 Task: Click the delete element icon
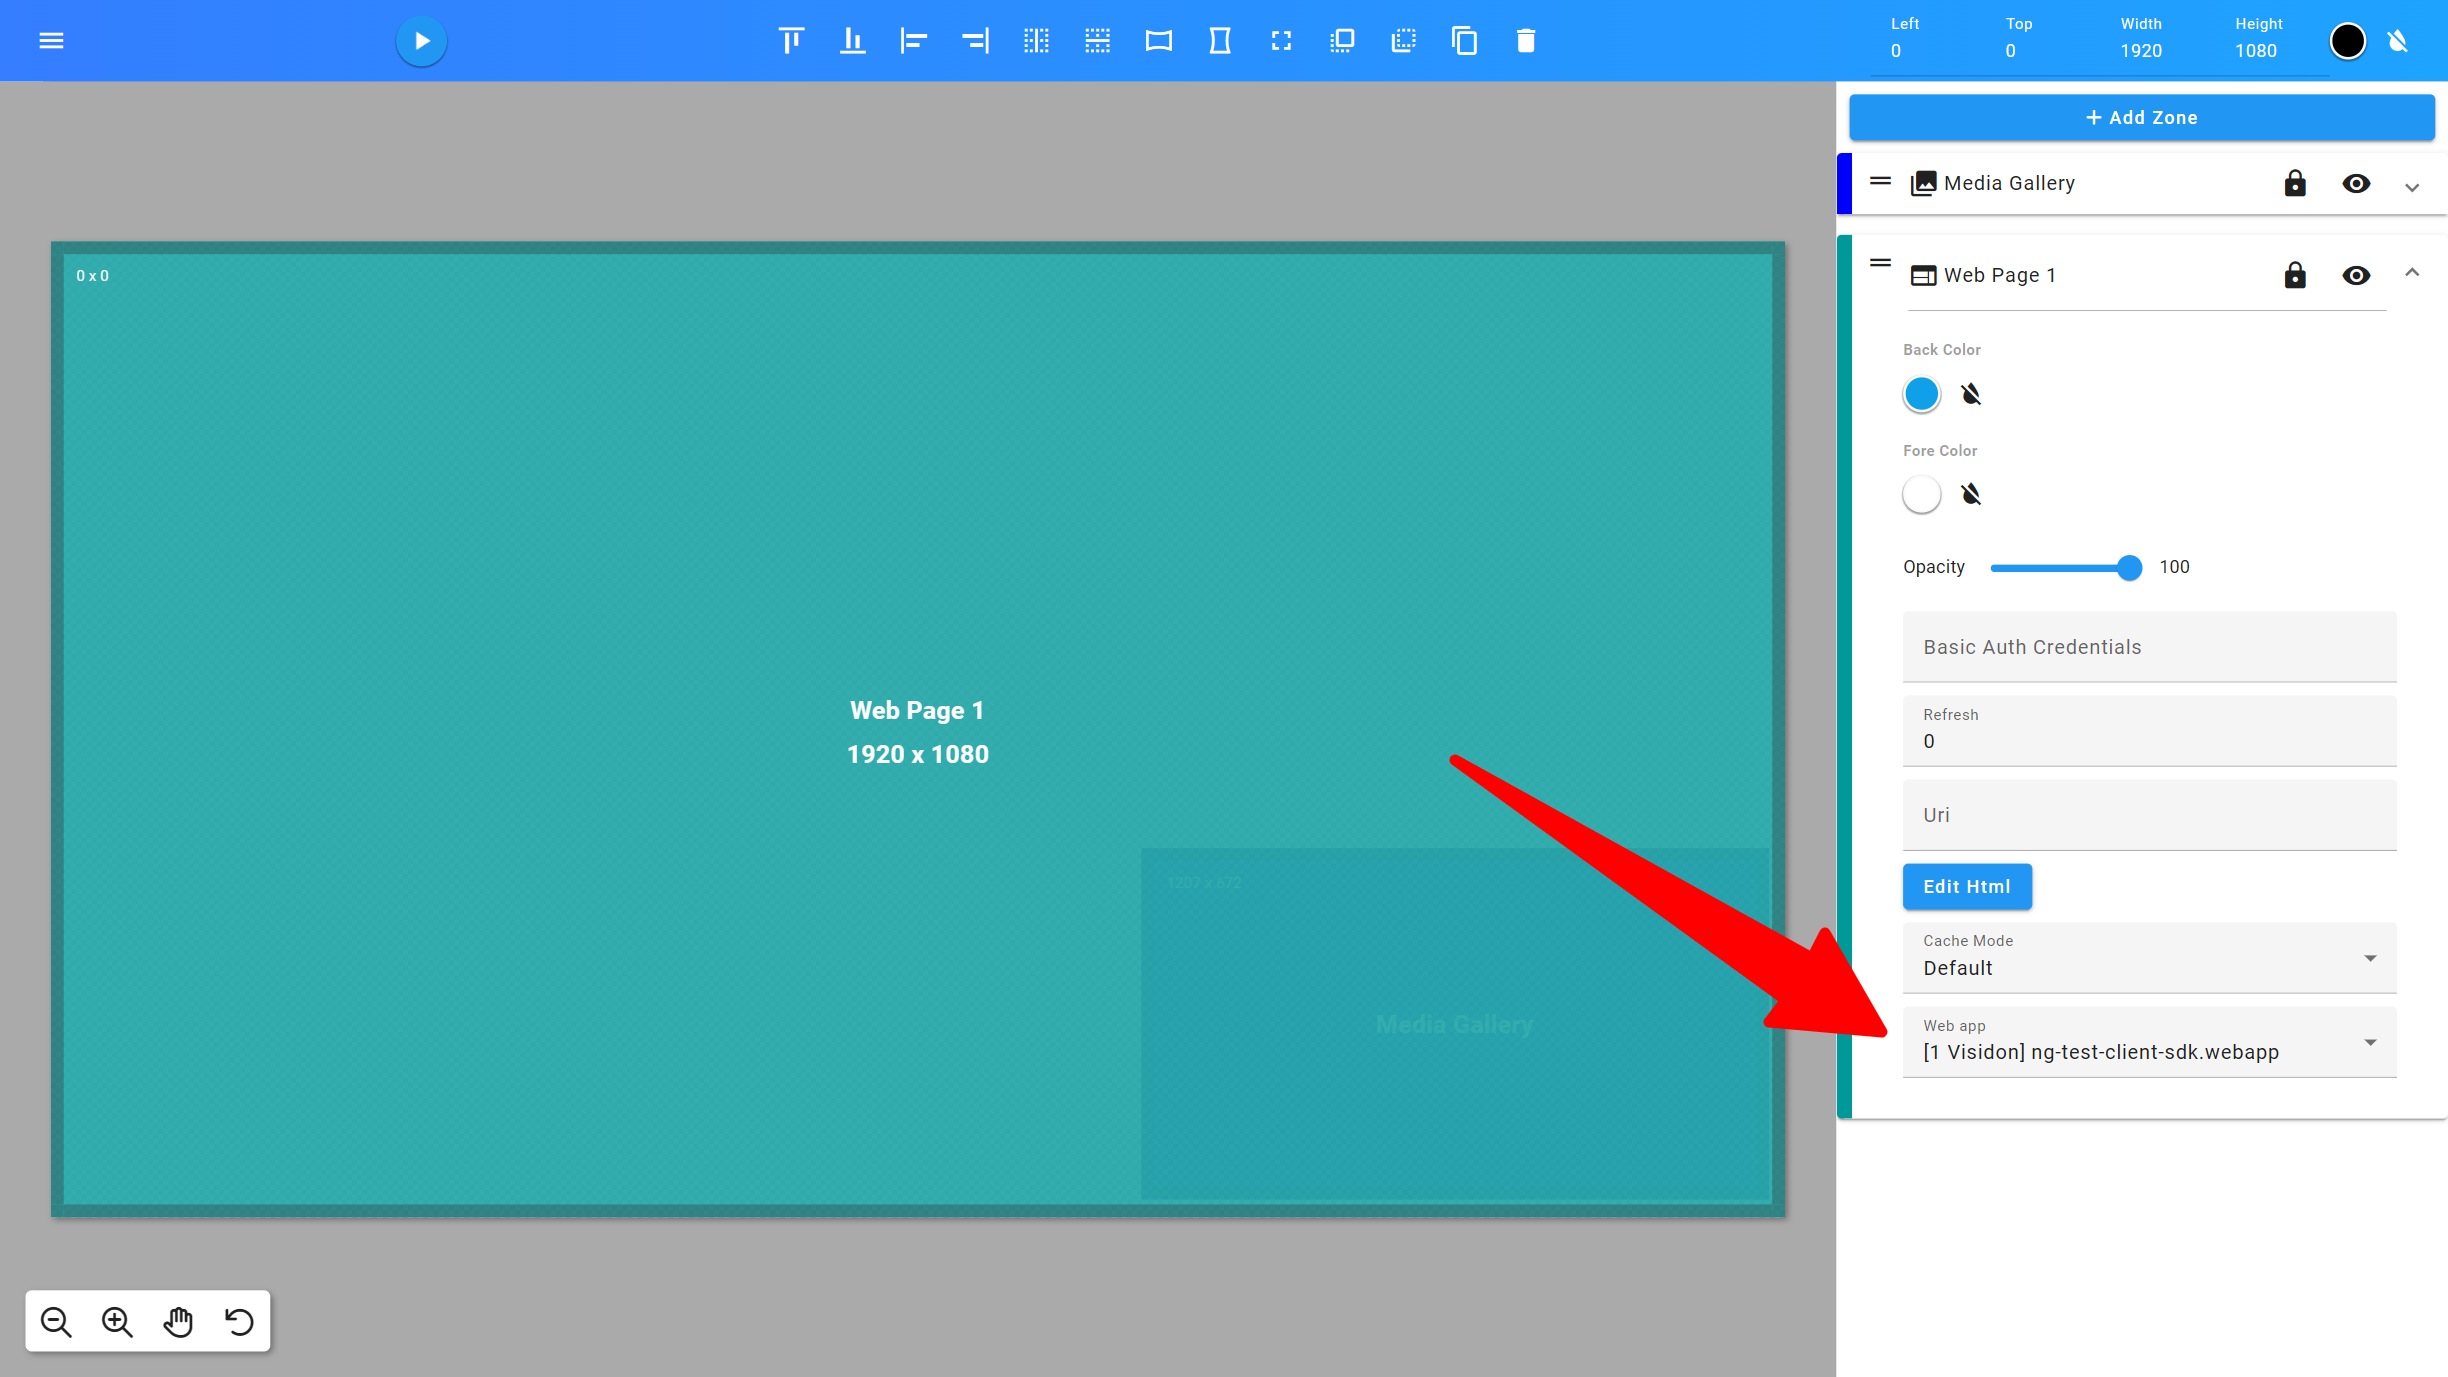pos(1525,40)
